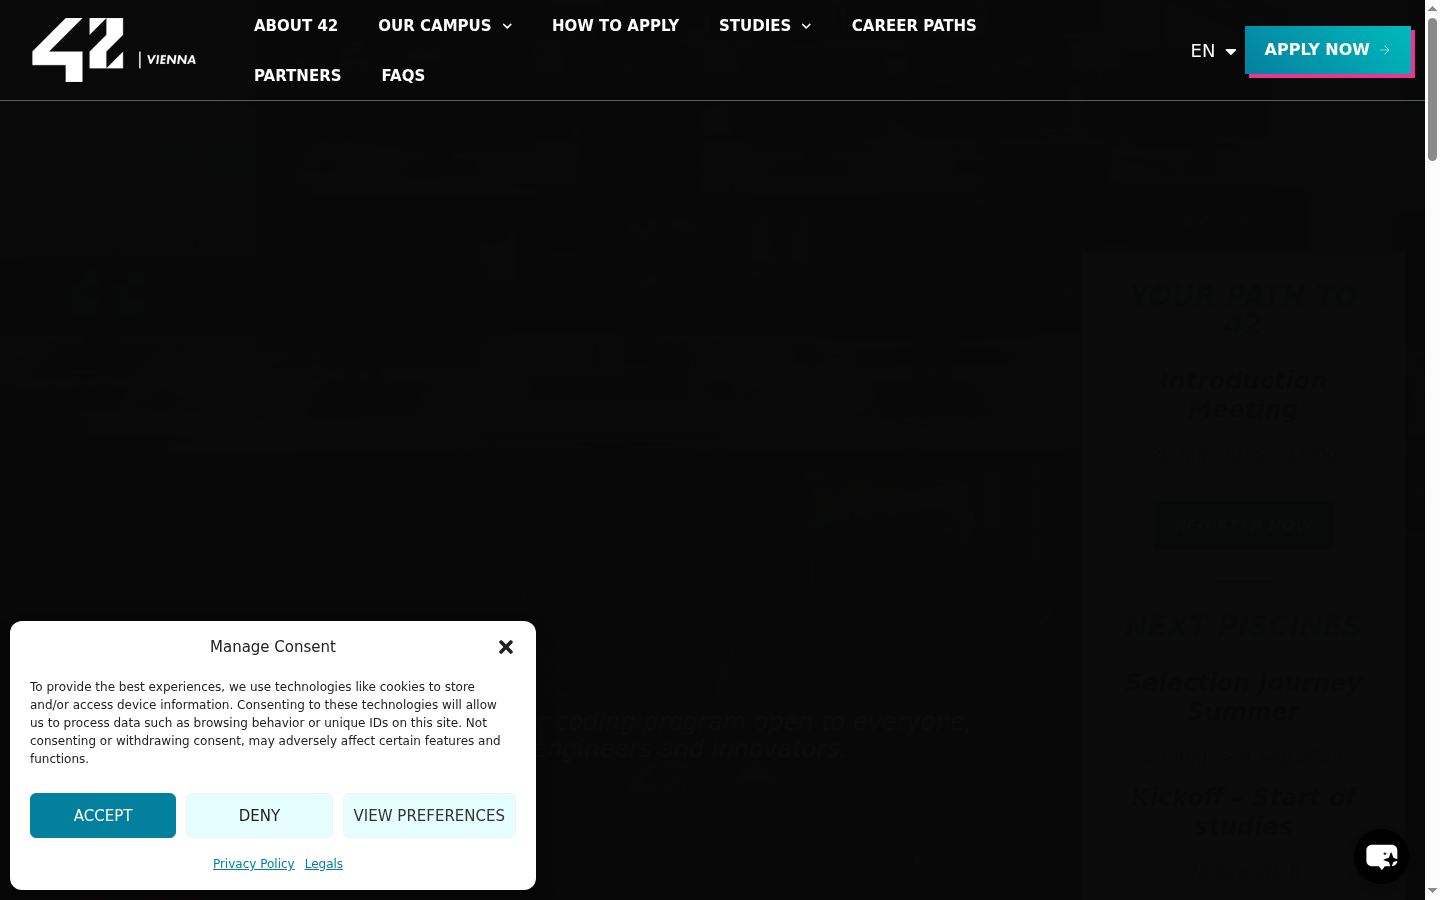The width and height of the screenshot is (1440, 900).
Task: Click the Manage Consent title text
Action: pyautogui.click(x=273, y=647)
